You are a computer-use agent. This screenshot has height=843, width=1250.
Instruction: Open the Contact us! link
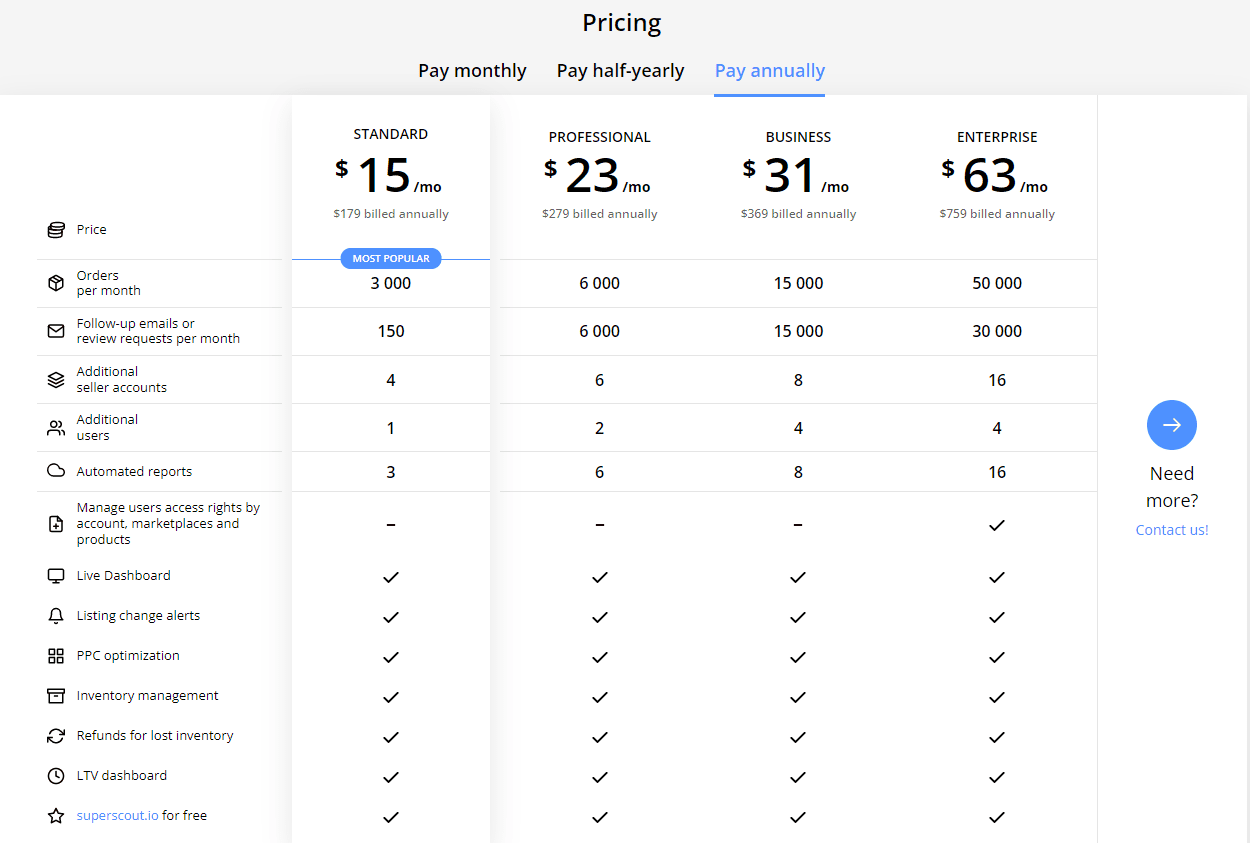coord(1172,530)
